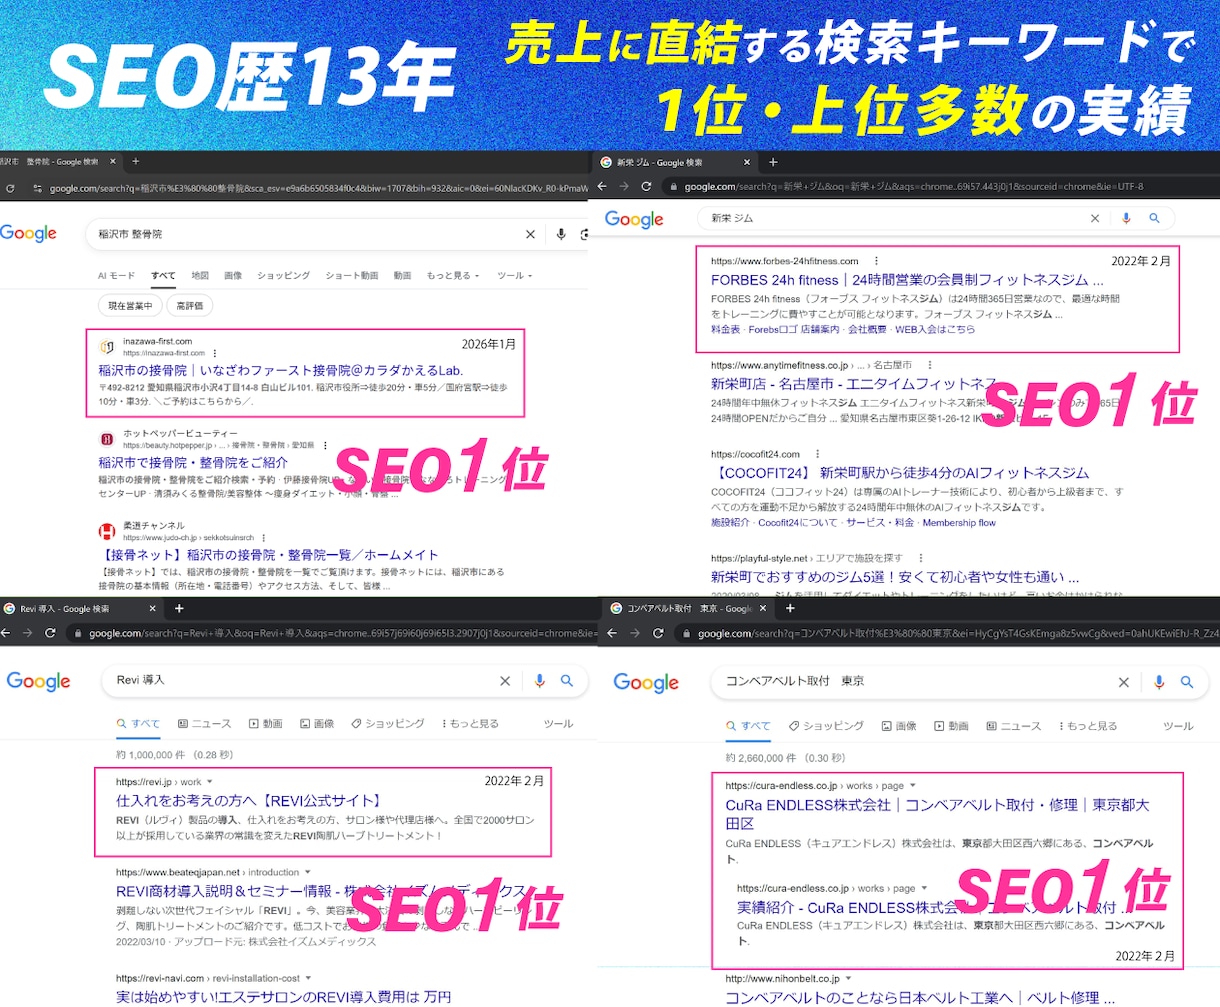Click the microphone in 新栄 ジム search
This screenshot has width=1220, height=1007.
pyautogui.click(x=1127, y=218)
